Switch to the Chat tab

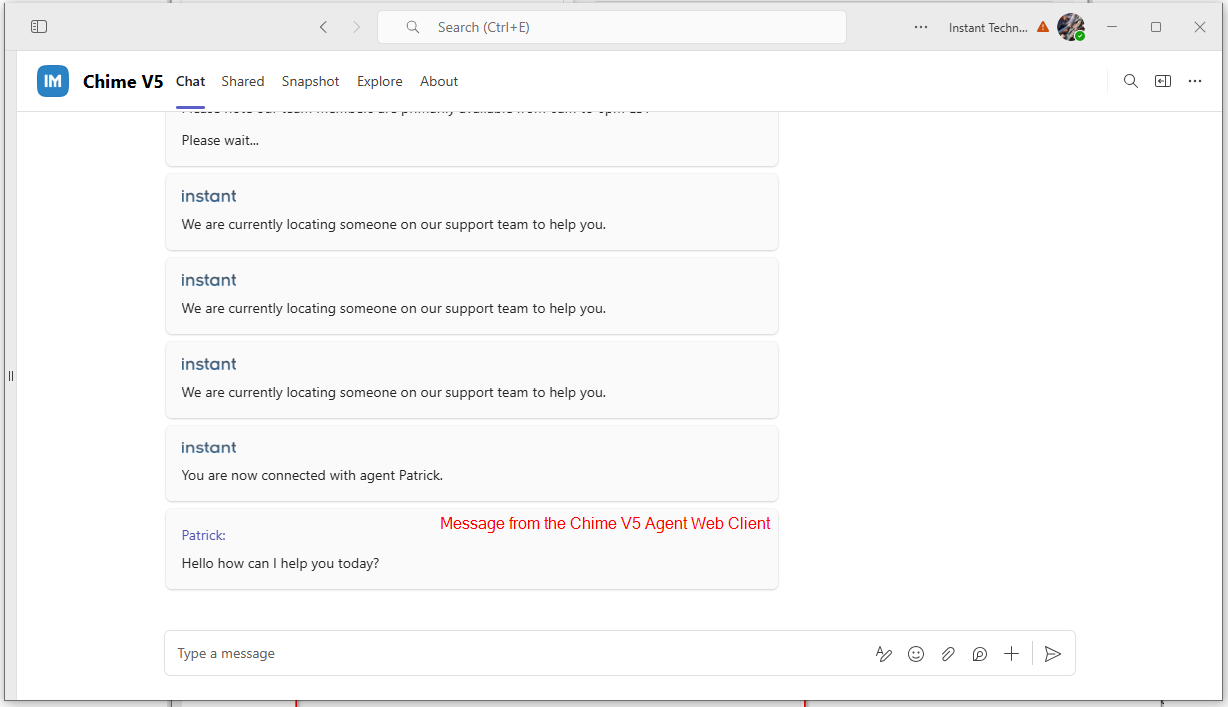[190, 82]
